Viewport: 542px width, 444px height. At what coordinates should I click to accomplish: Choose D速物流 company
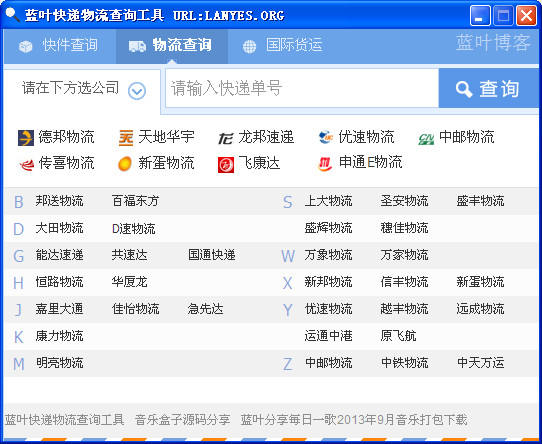tap(134, 229)
